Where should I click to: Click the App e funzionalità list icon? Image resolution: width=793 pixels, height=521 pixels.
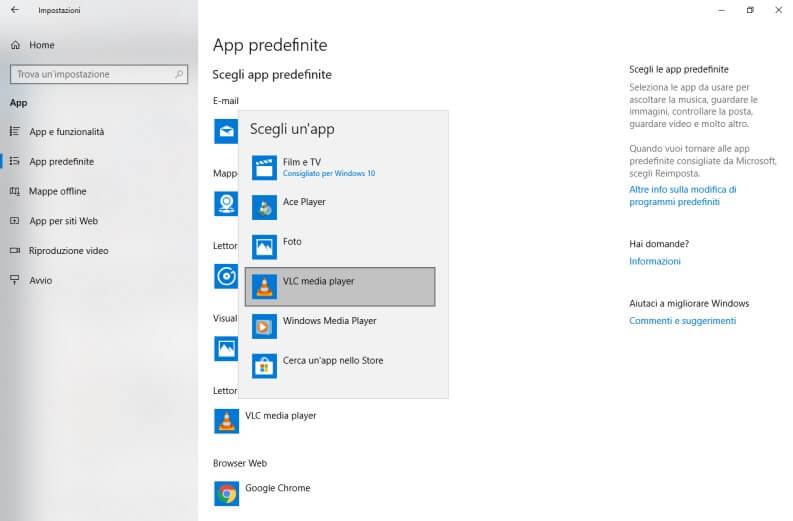pyautogui.click(x=15, y=132)
